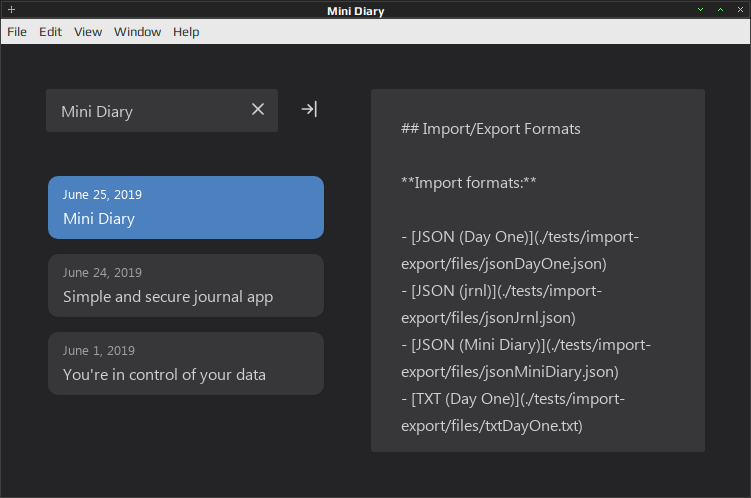Click the Import/Export Formats heading text
This screenshot has width=751, height=498.
(490, 129)
